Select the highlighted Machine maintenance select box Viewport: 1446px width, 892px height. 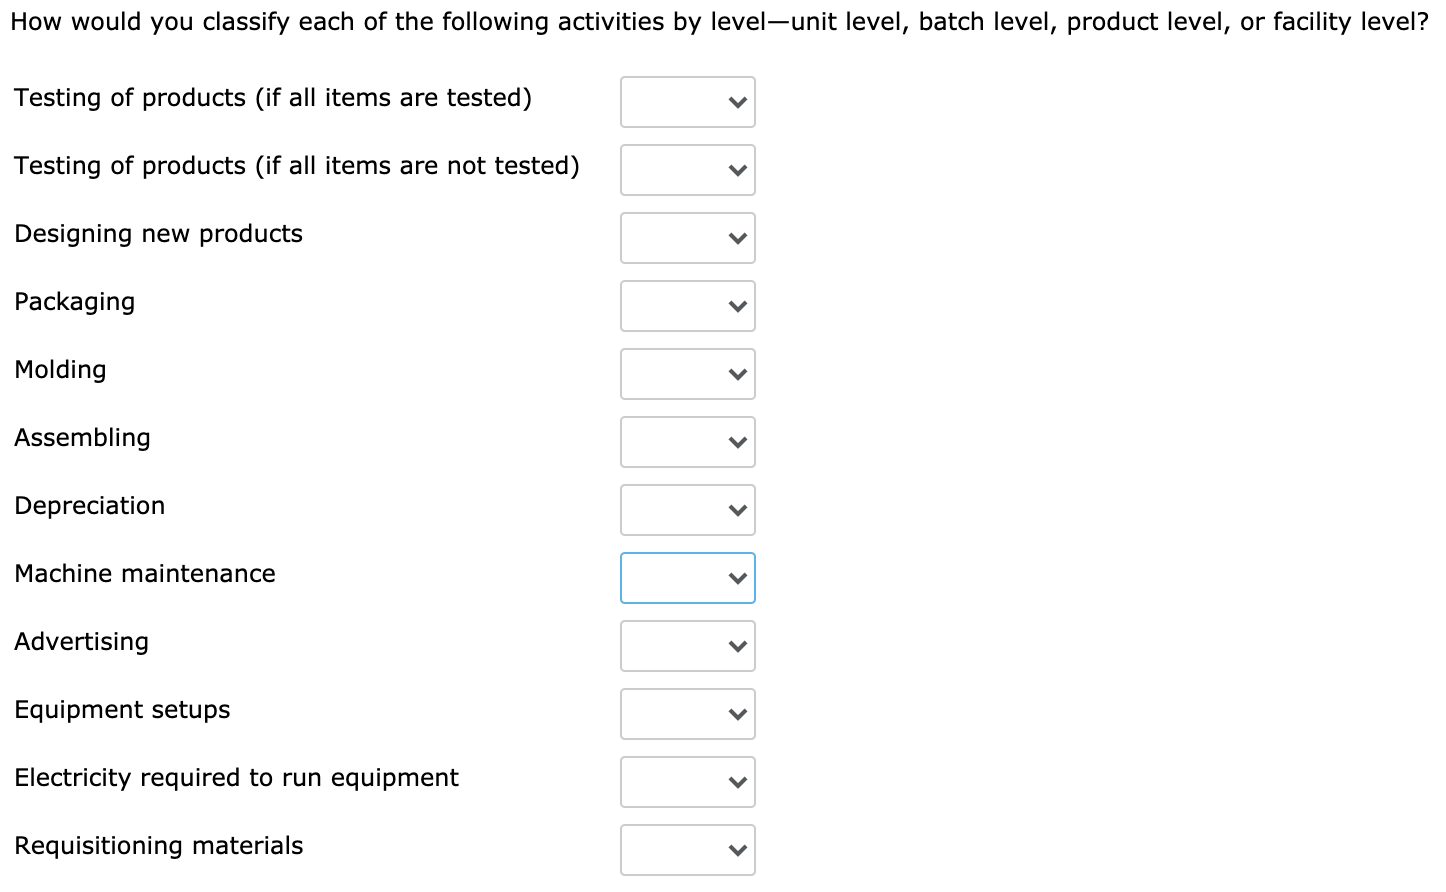tap(687, 578)
